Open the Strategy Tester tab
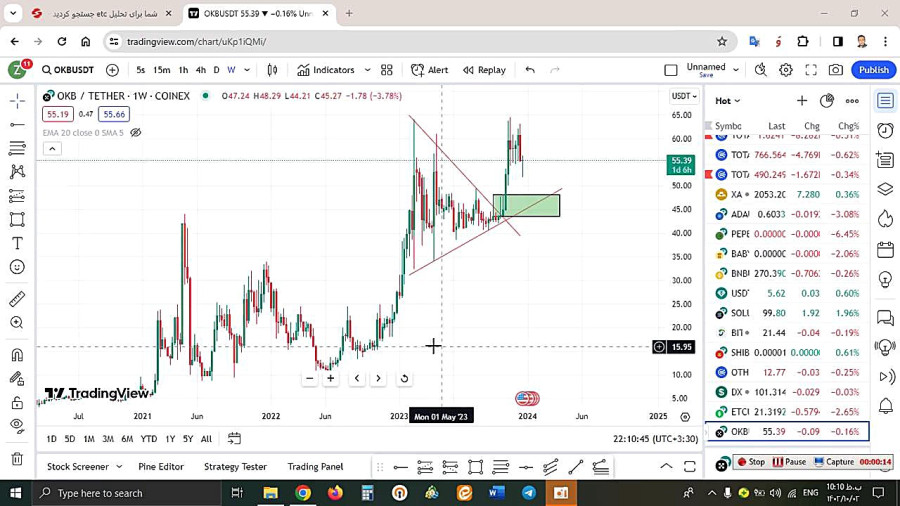Image resolution: width=900 pixels, height=506 pixels. 235,467
